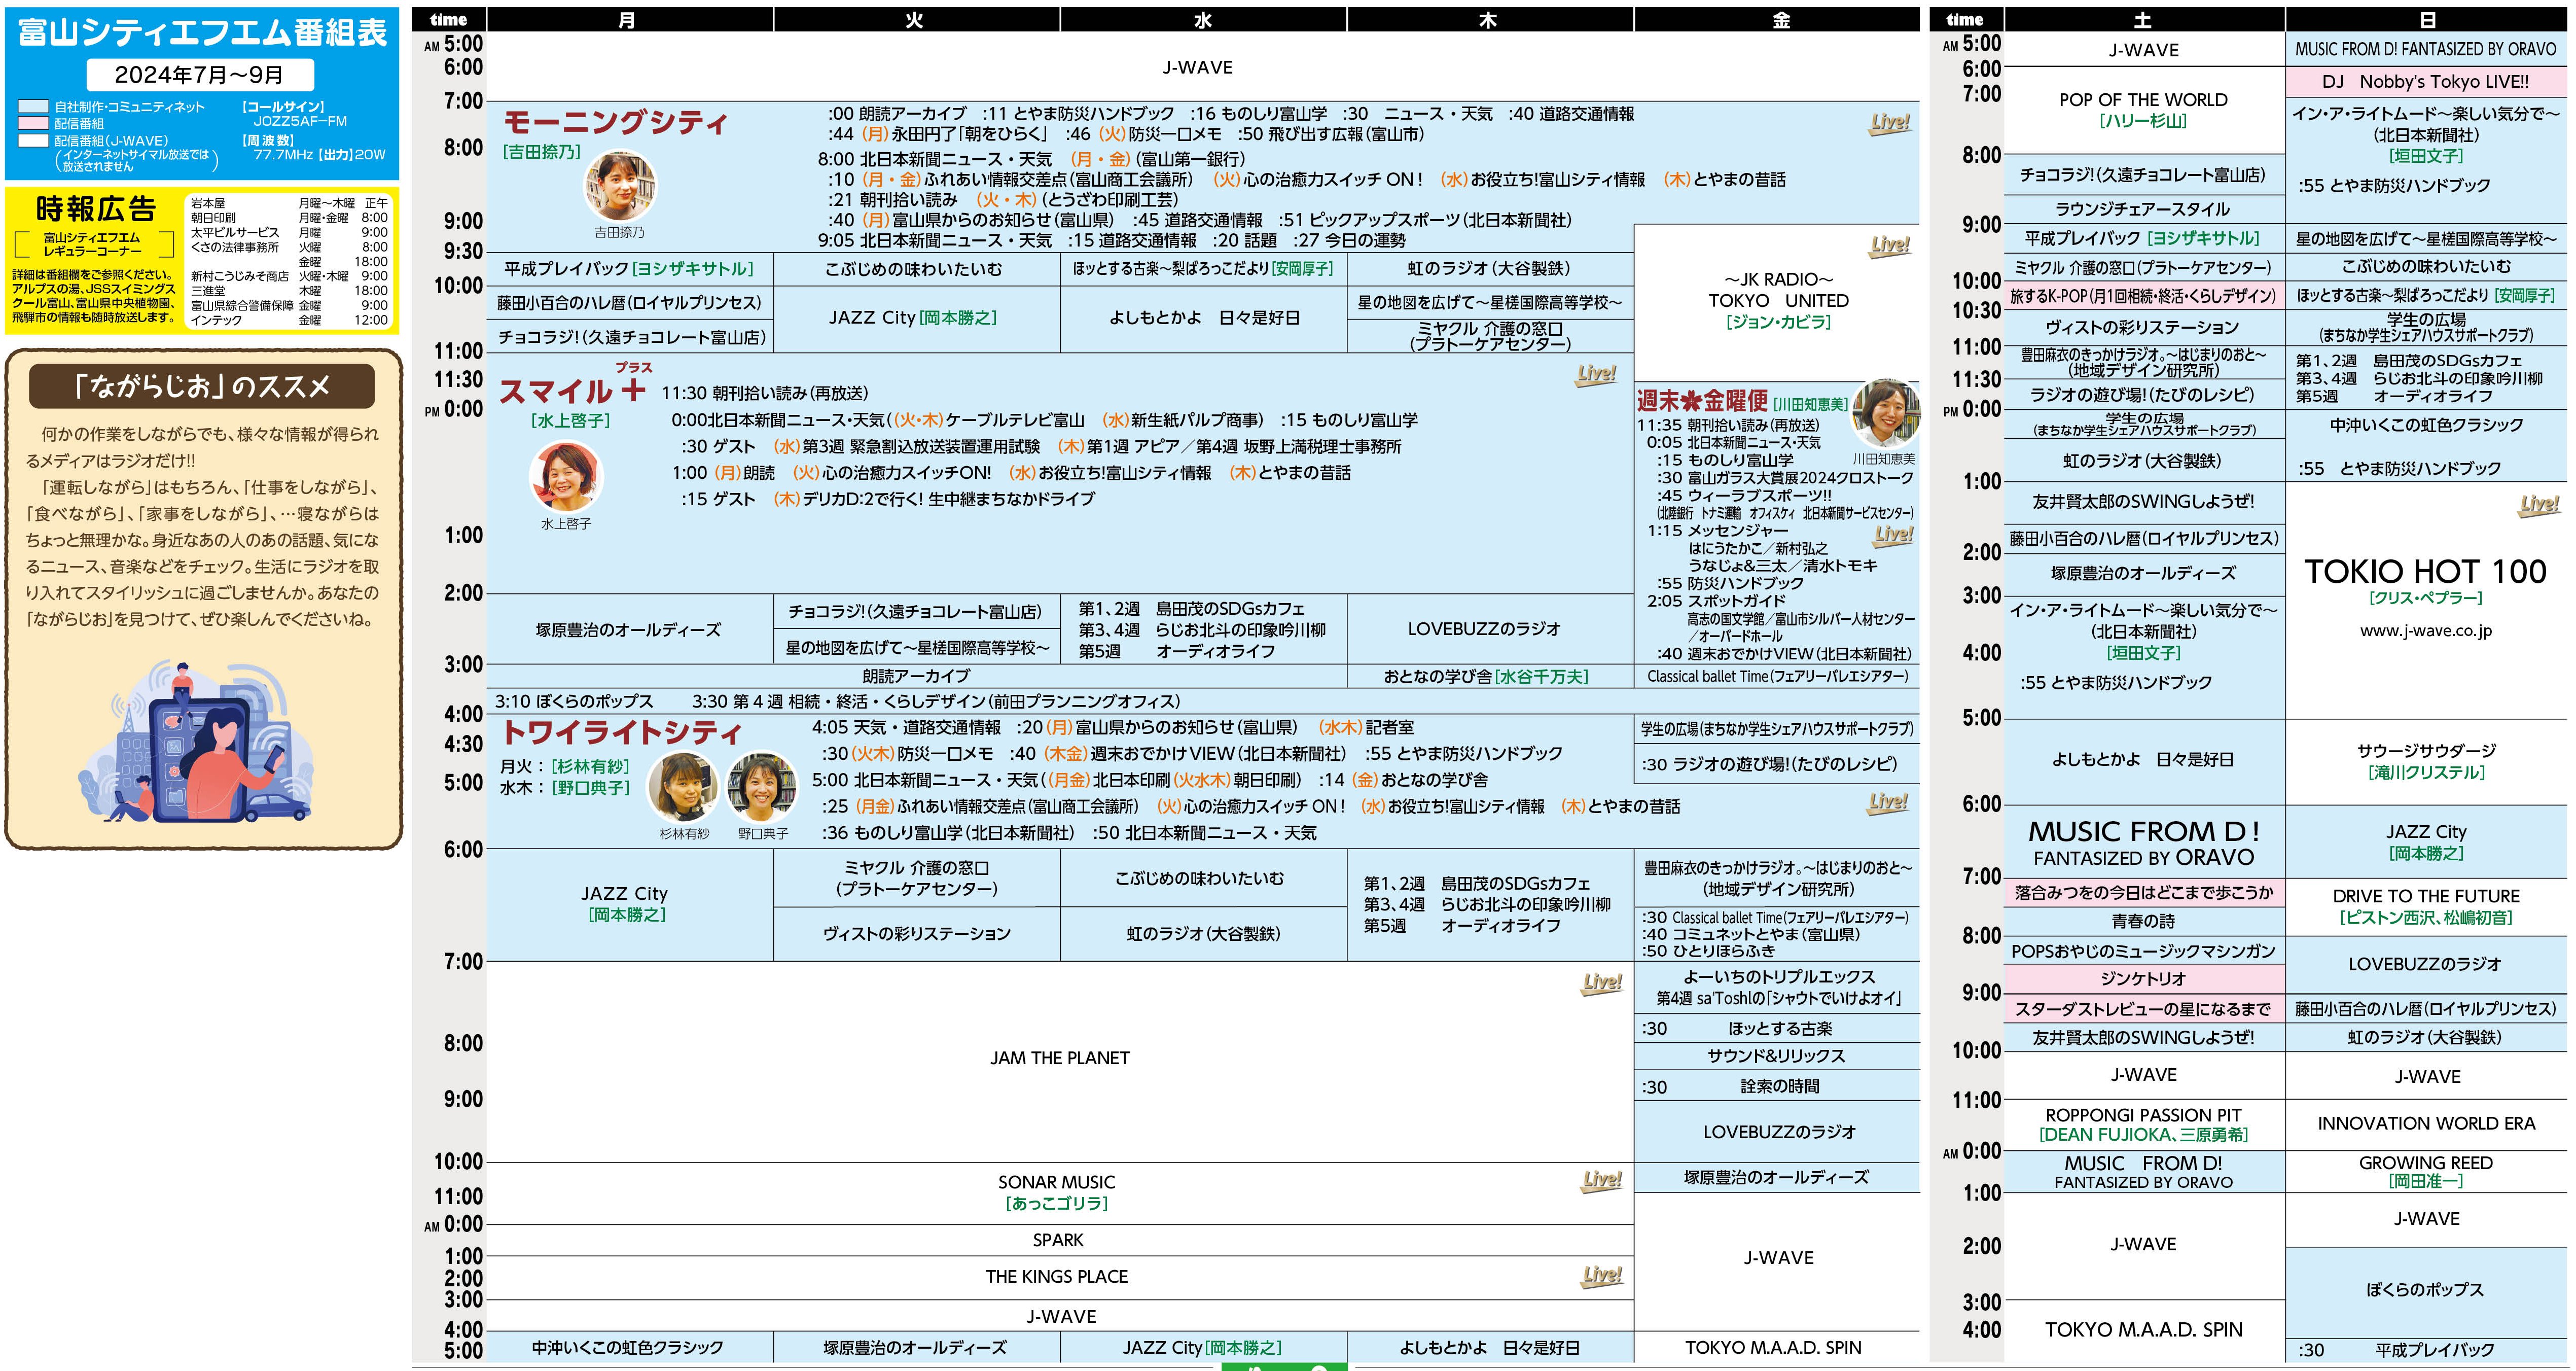Select the photo of 野口典子

pos(762,787)
